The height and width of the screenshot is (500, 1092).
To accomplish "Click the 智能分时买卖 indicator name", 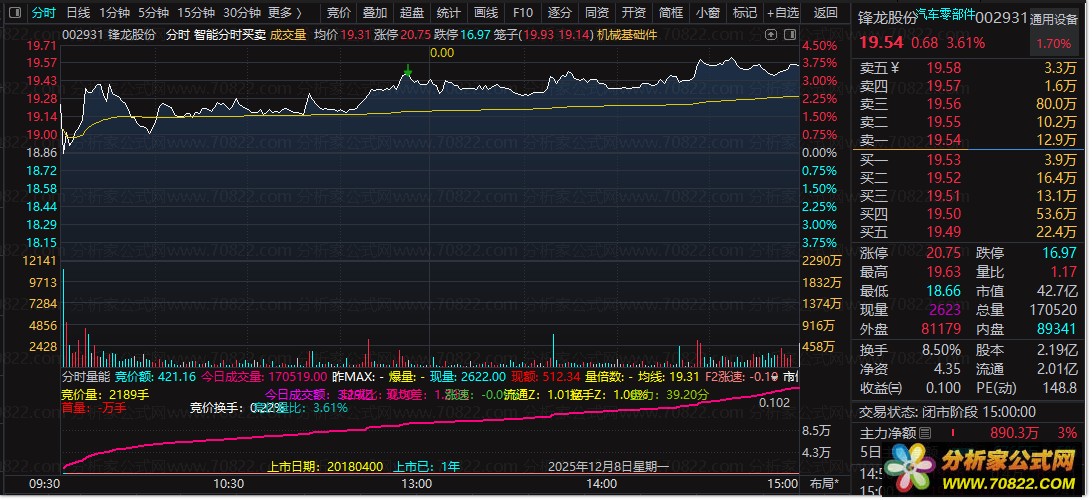I will [230, 34].
